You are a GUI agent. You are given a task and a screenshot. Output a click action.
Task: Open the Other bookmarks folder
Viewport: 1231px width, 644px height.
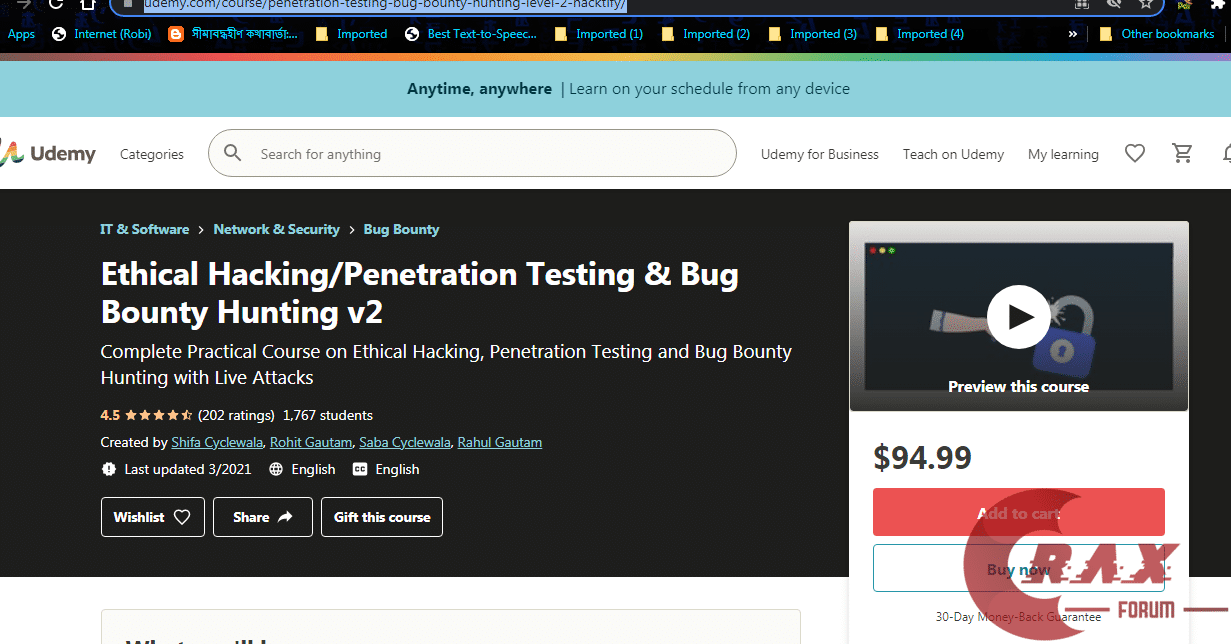(1157, 34)
